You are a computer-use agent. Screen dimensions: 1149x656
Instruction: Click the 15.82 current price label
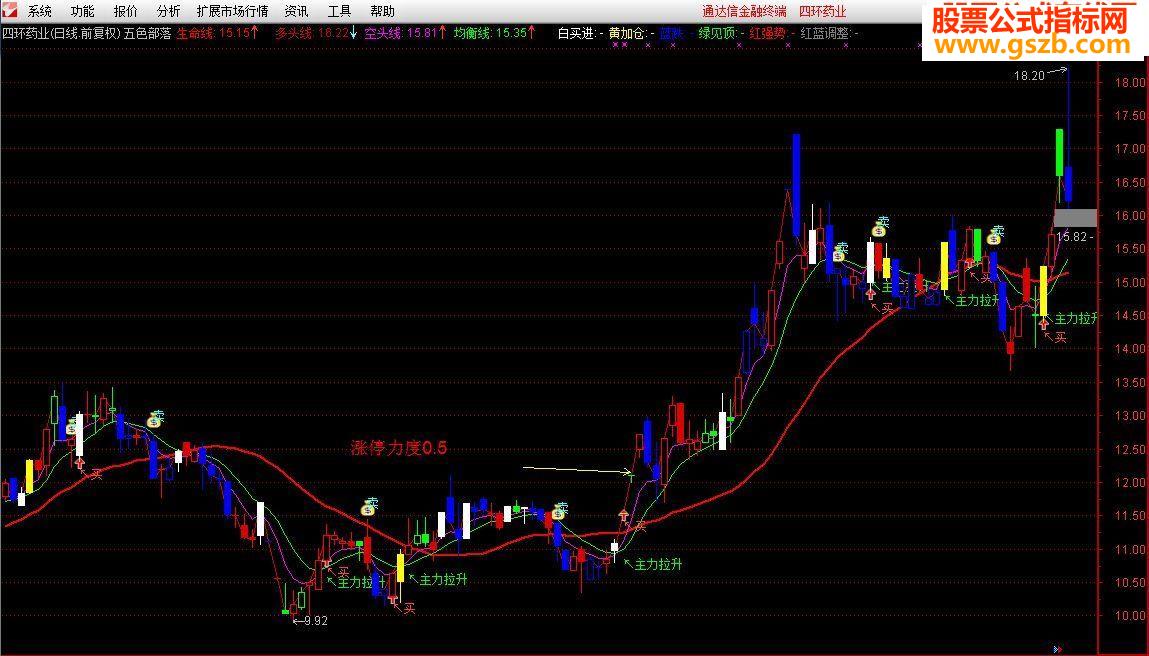[x=1071, y=237]
